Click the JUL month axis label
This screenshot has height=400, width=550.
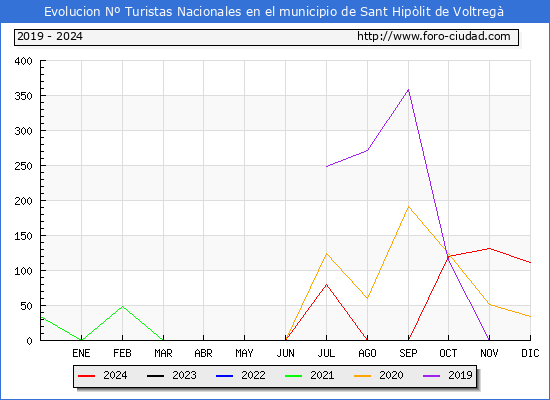pyautogui.click(x=326, y=353)
